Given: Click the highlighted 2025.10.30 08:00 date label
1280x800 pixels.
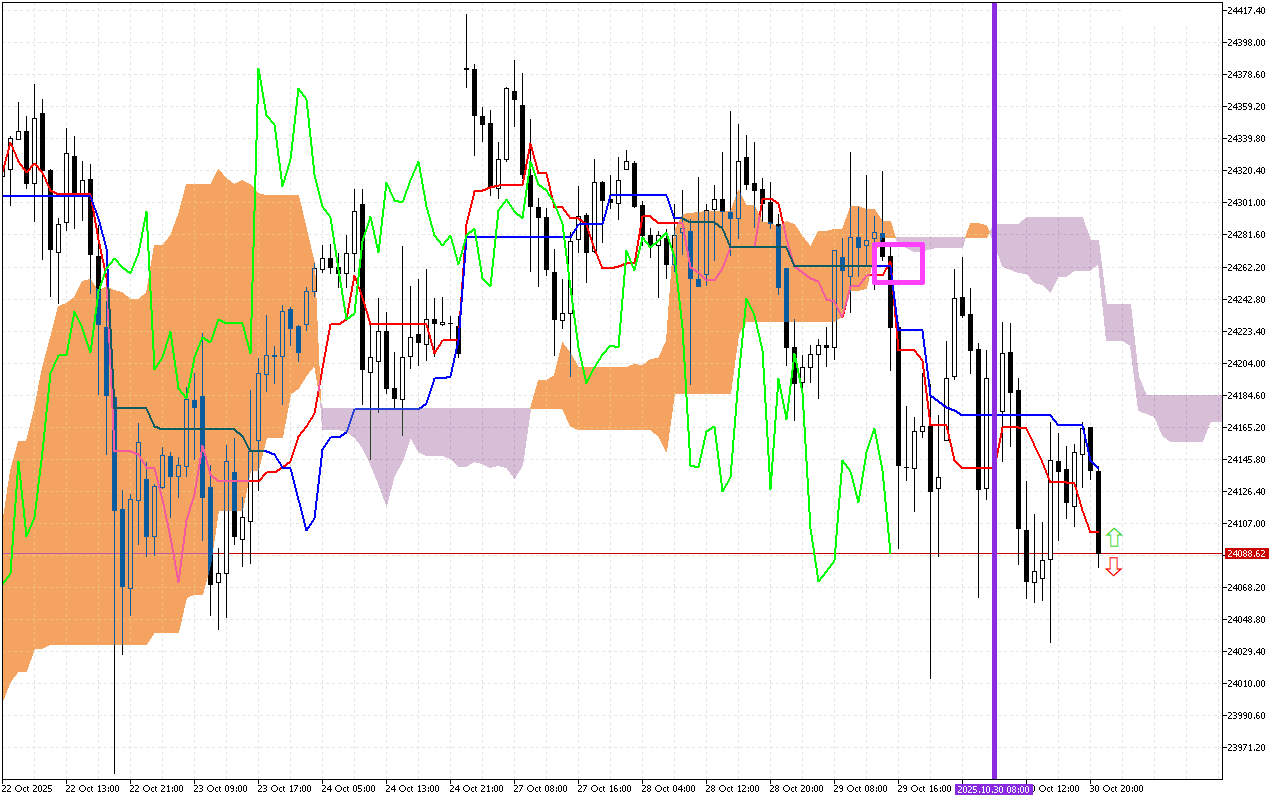Looking at the screenshot, I should [x=994, y=789].
